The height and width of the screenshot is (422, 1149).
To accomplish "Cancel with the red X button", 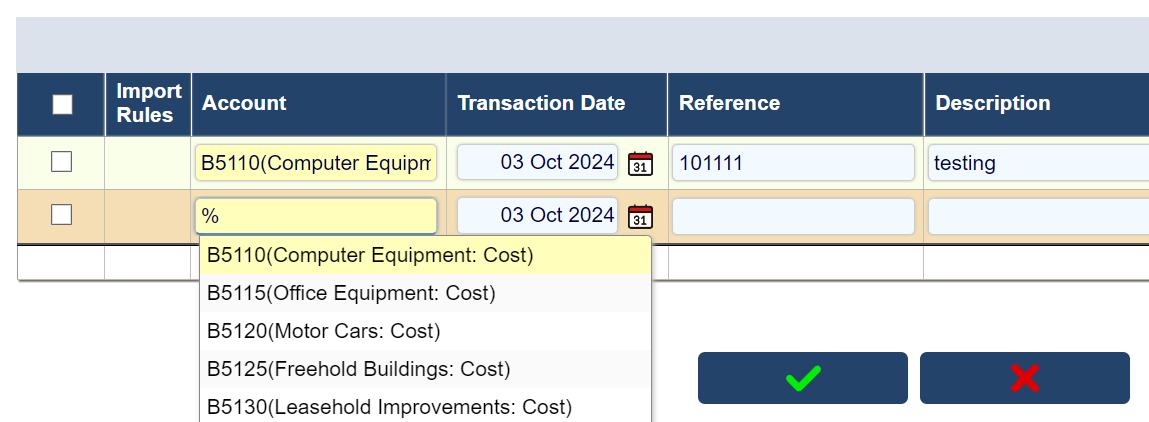I will (x=1024, y=378).
